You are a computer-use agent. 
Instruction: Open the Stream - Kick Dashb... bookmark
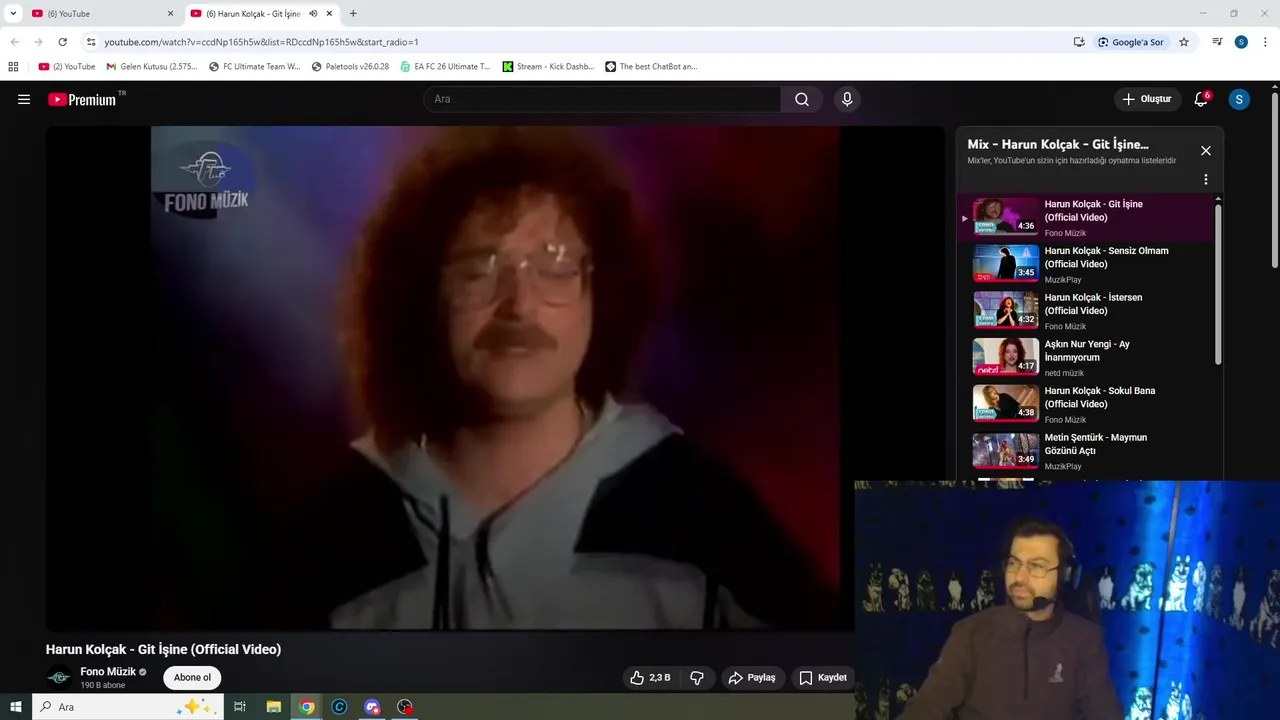(548, 67)
